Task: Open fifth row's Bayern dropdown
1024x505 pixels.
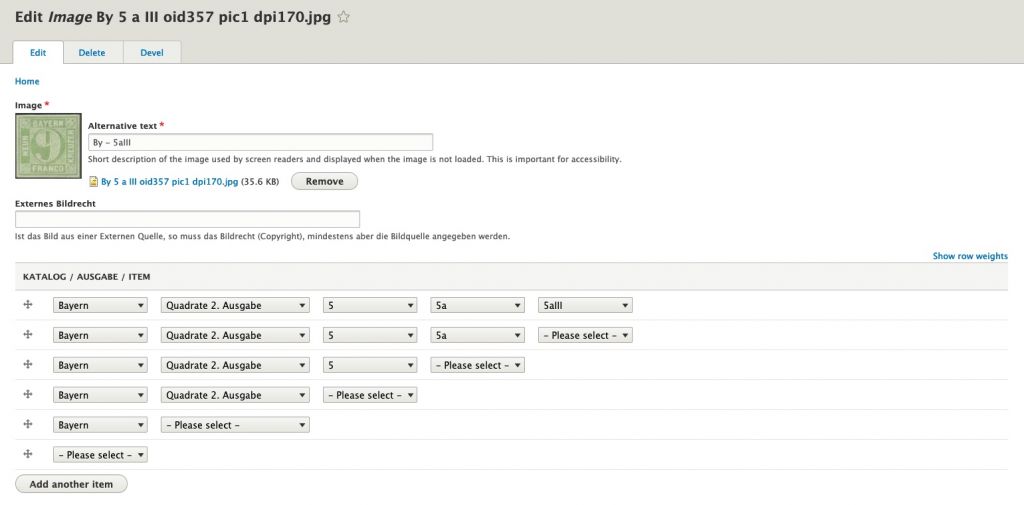Action: tap(100, 425)
